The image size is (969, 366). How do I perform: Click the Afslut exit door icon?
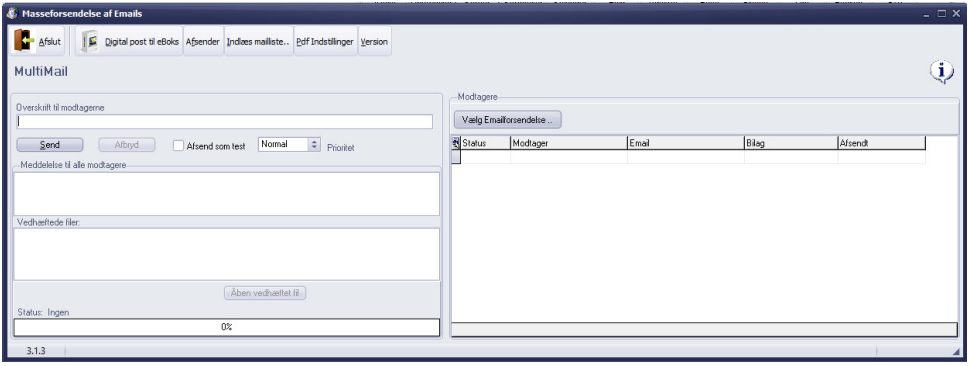(x=23, y=41)
